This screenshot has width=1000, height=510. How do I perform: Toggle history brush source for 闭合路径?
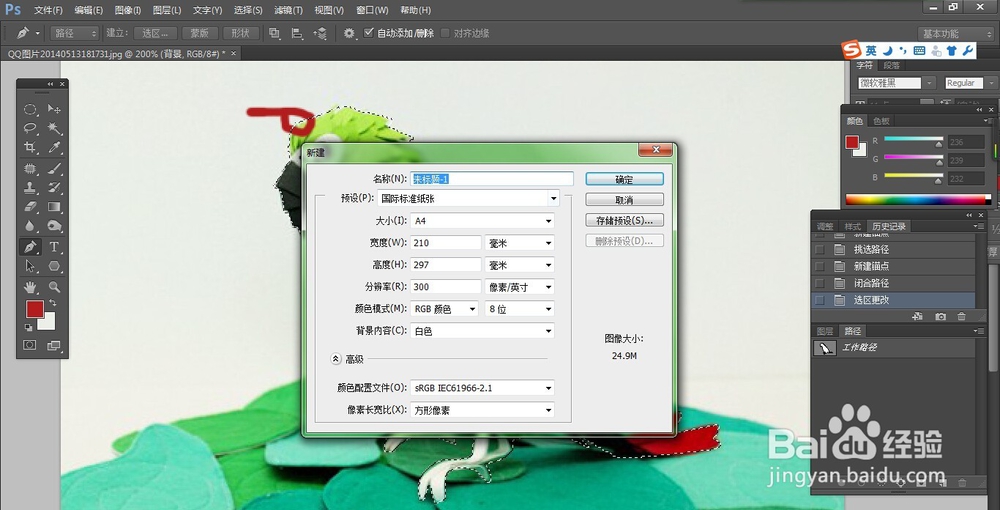tap(820, 283)
